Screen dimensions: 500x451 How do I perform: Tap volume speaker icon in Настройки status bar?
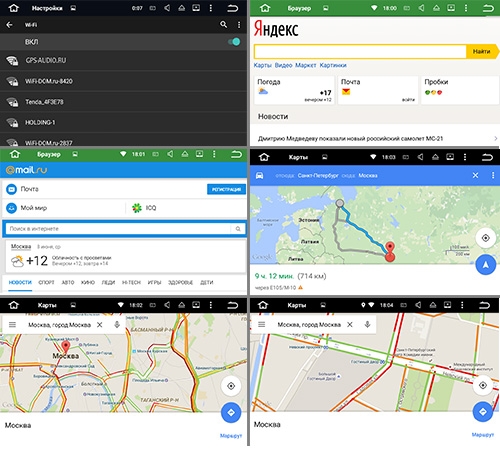pyautogui.click(x=167, y=8)
